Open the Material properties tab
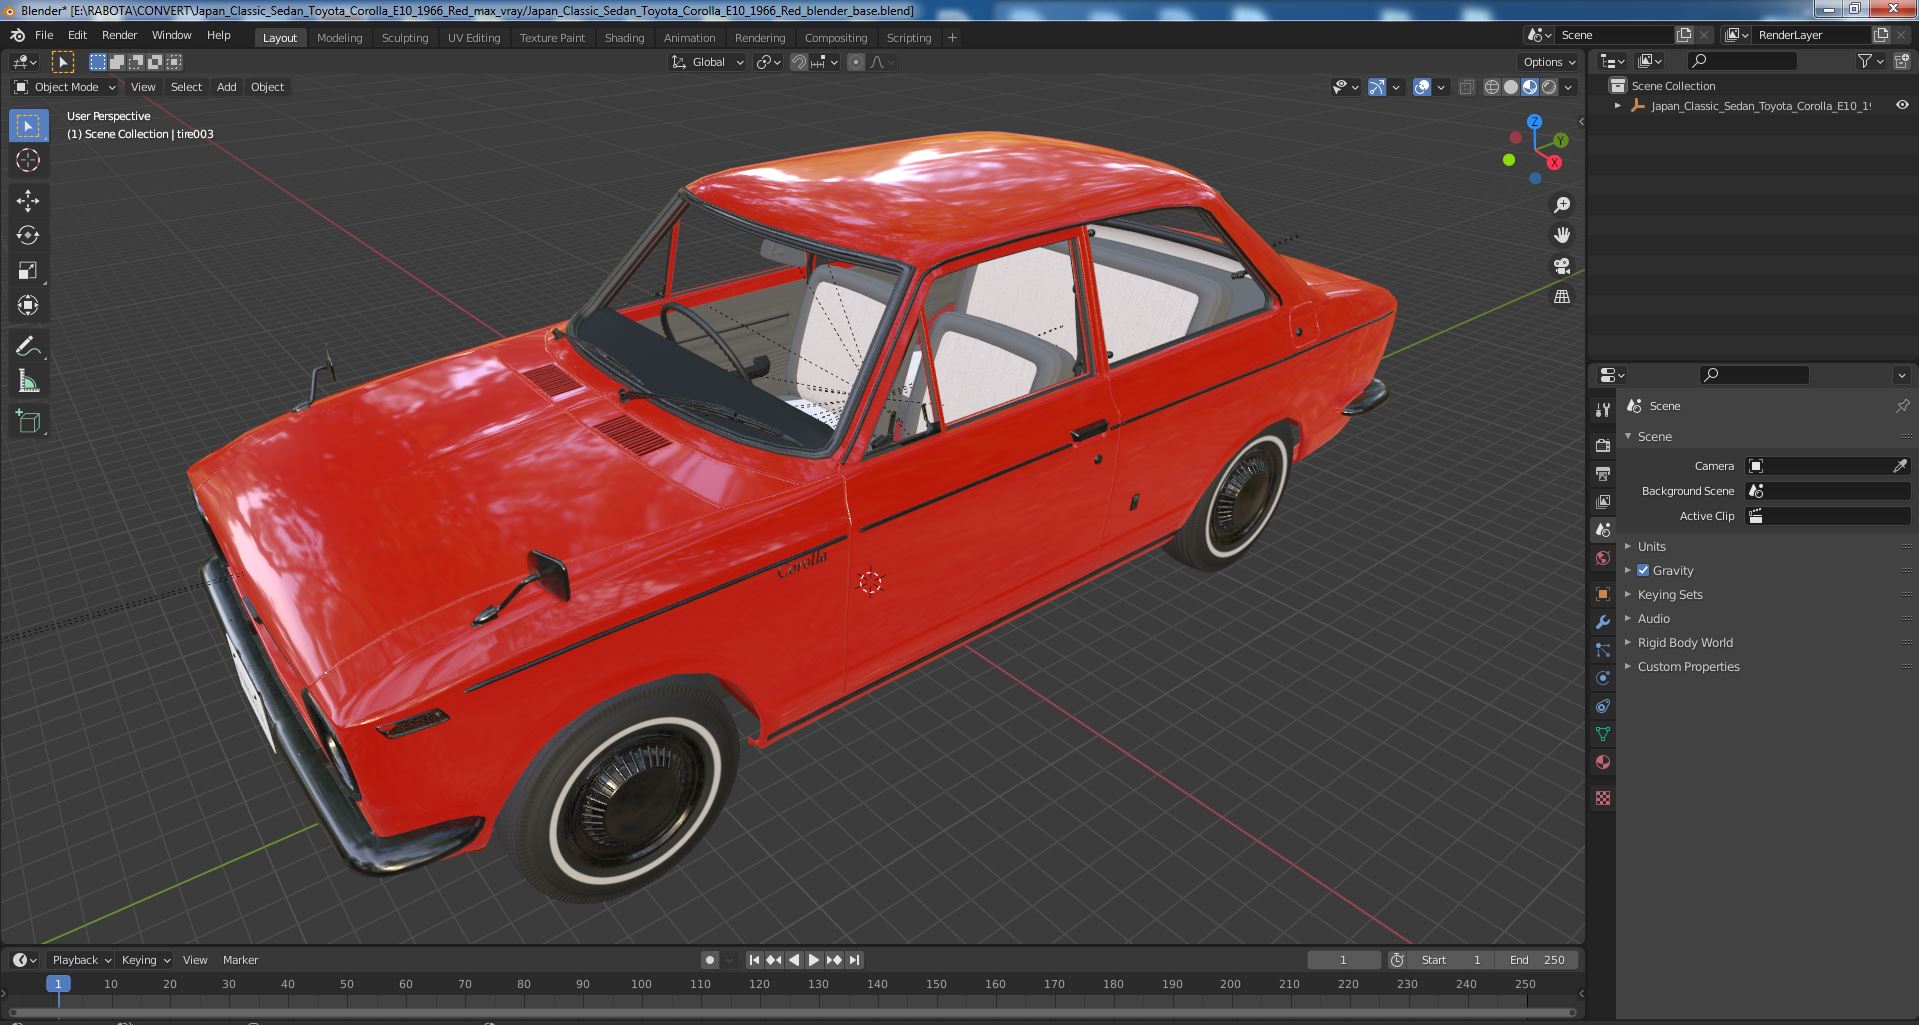This screenshot has width=1919, height=1025. tap(1603, 762)
